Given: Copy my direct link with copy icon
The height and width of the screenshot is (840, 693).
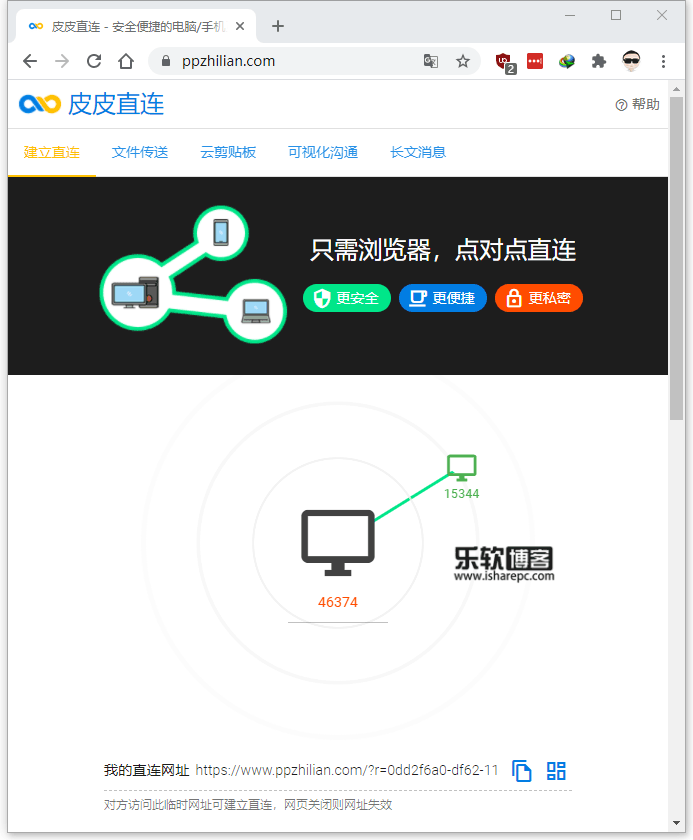Looking at the screenshot, I should pos(522,771).
